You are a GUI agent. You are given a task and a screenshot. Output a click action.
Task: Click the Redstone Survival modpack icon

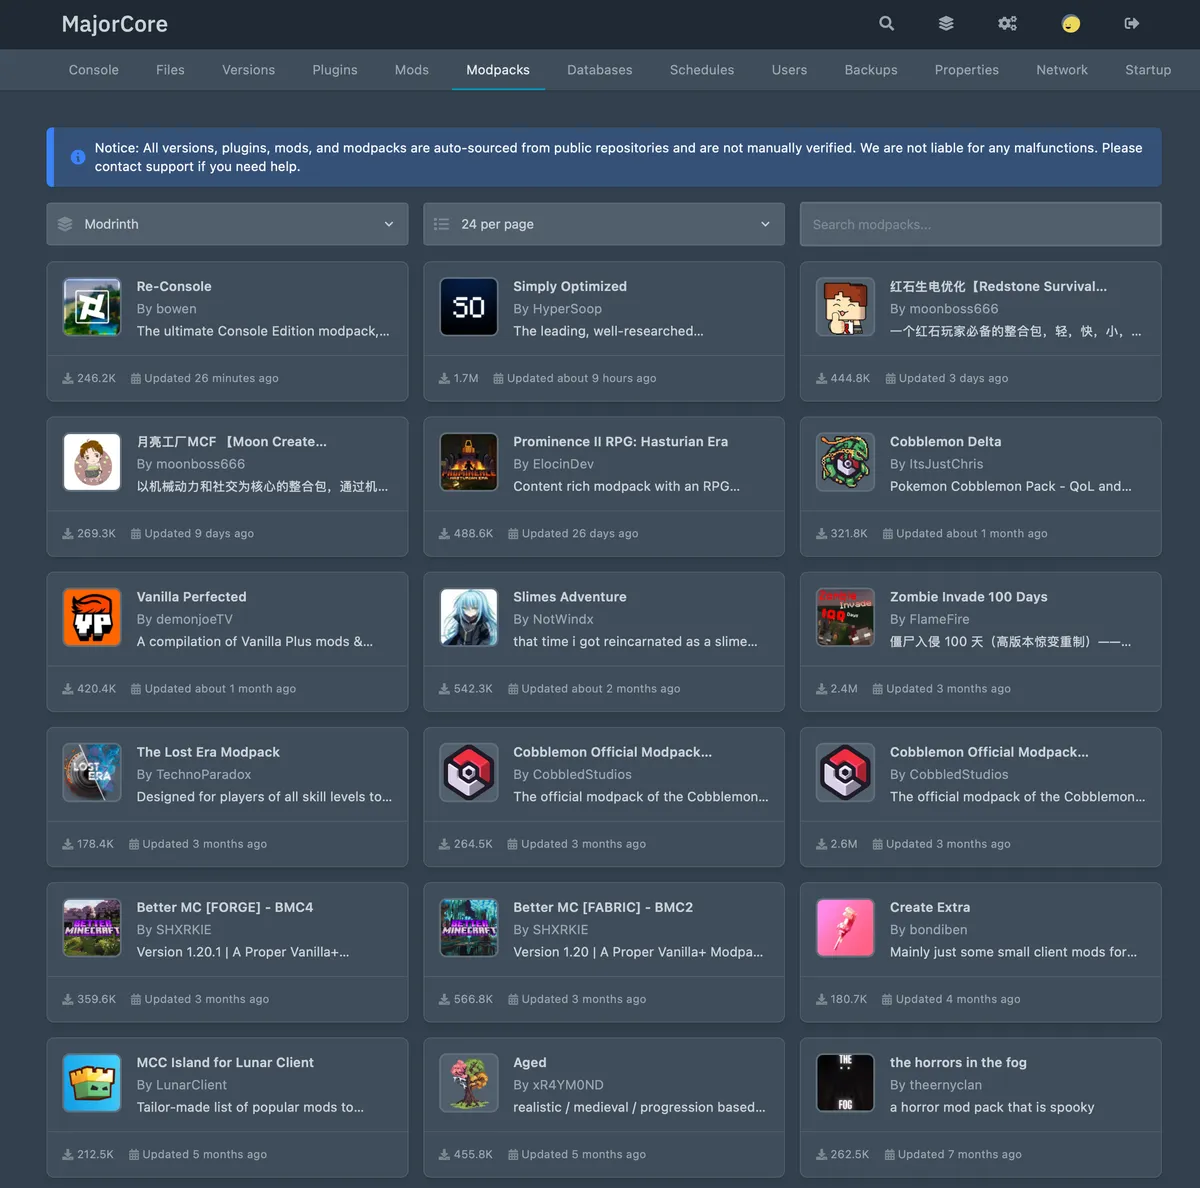[846, 307]
